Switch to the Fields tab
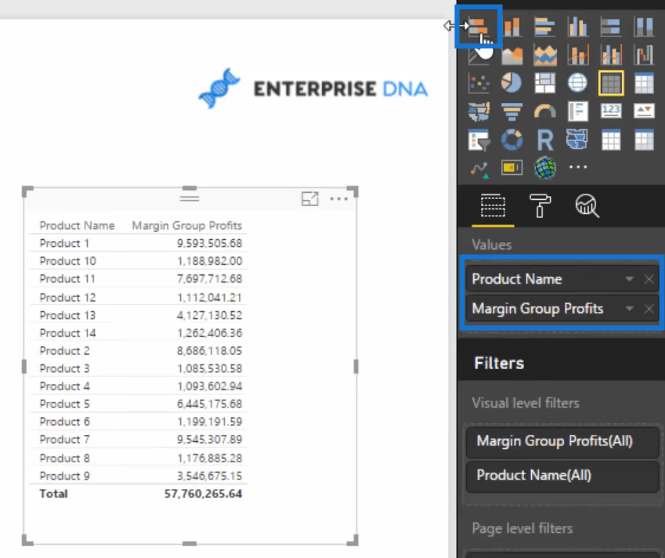The height and width of the screenshot is (558, 665). (493, 206)
